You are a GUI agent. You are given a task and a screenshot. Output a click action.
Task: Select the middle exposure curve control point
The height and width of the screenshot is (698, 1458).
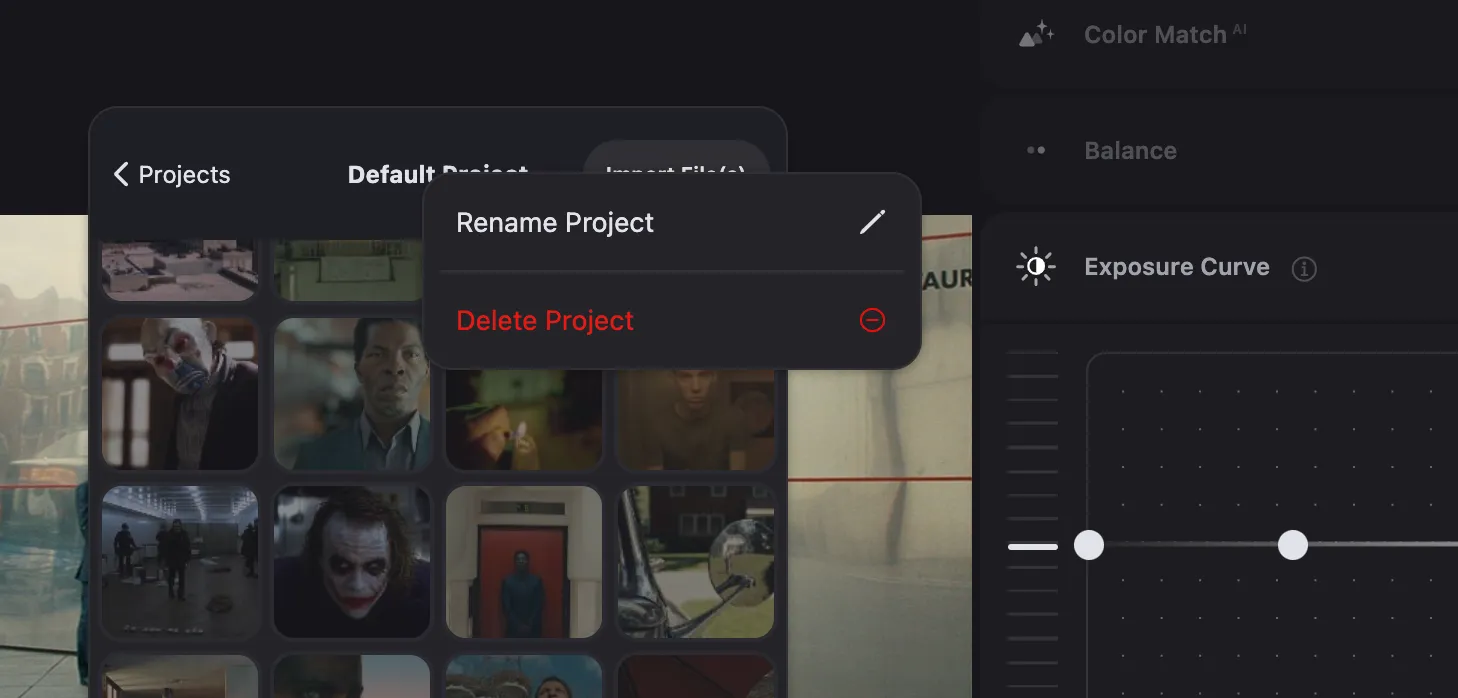pos(1293,545)
